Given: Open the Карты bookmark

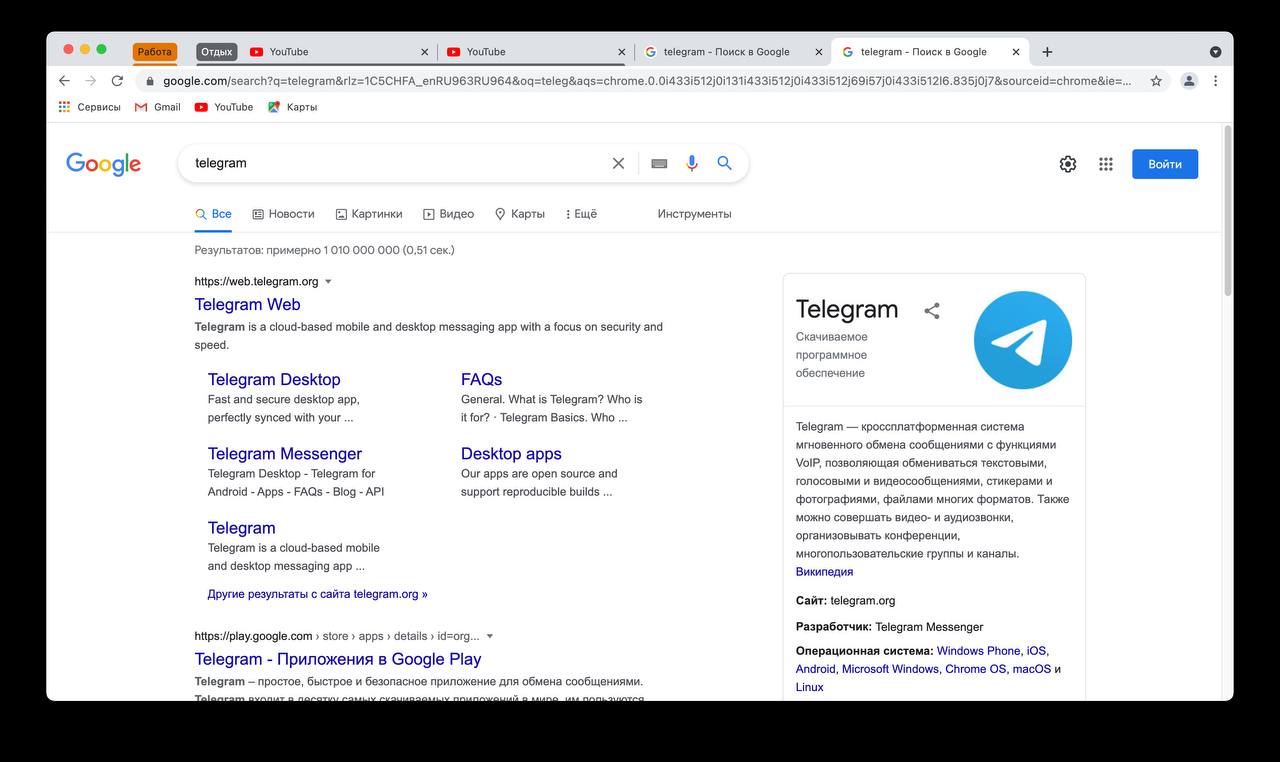Looking at the screenshot, I should tap(293, 107).
